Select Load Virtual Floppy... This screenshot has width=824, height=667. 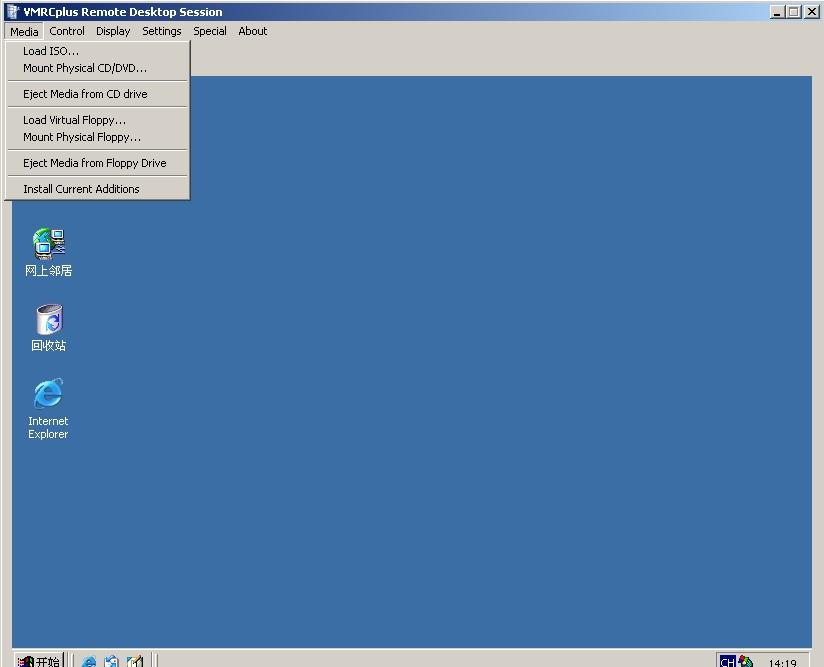[x=98, y=120]
